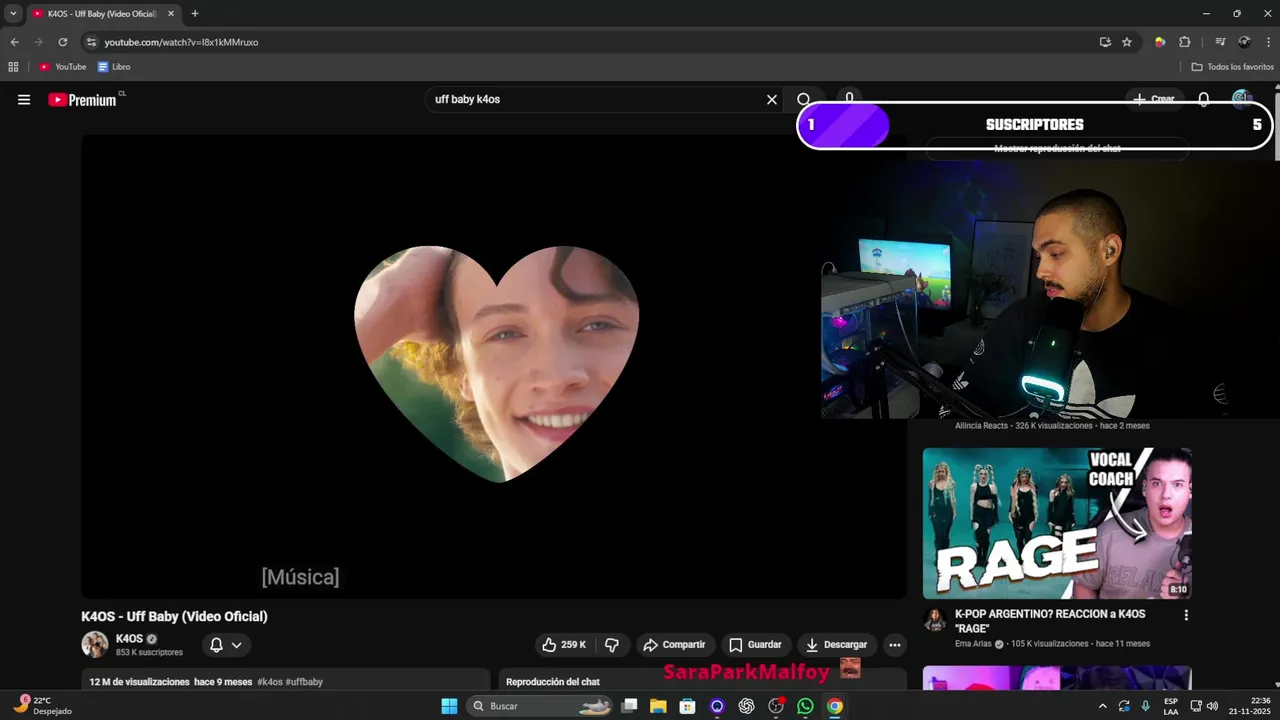1280x720 pixels.
Task: Open more actions ellipsis below video
Action: (x=895, y=645)
